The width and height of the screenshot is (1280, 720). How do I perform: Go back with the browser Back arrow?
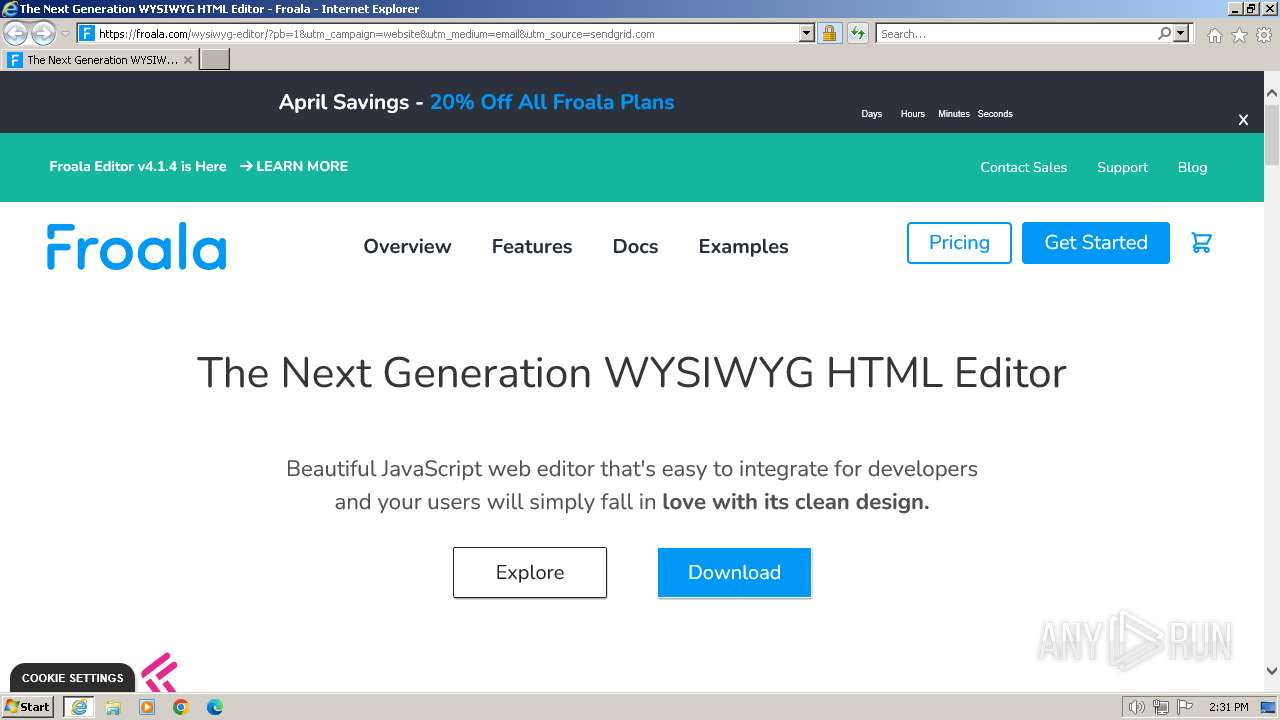(15, 34)
